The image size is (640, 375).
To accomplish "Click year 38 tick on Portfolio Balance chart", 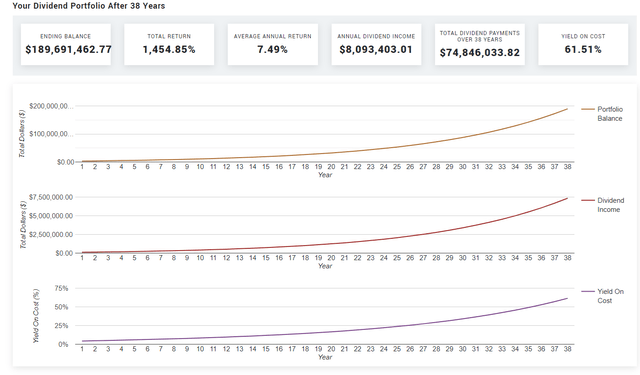I will click(567, 167).
